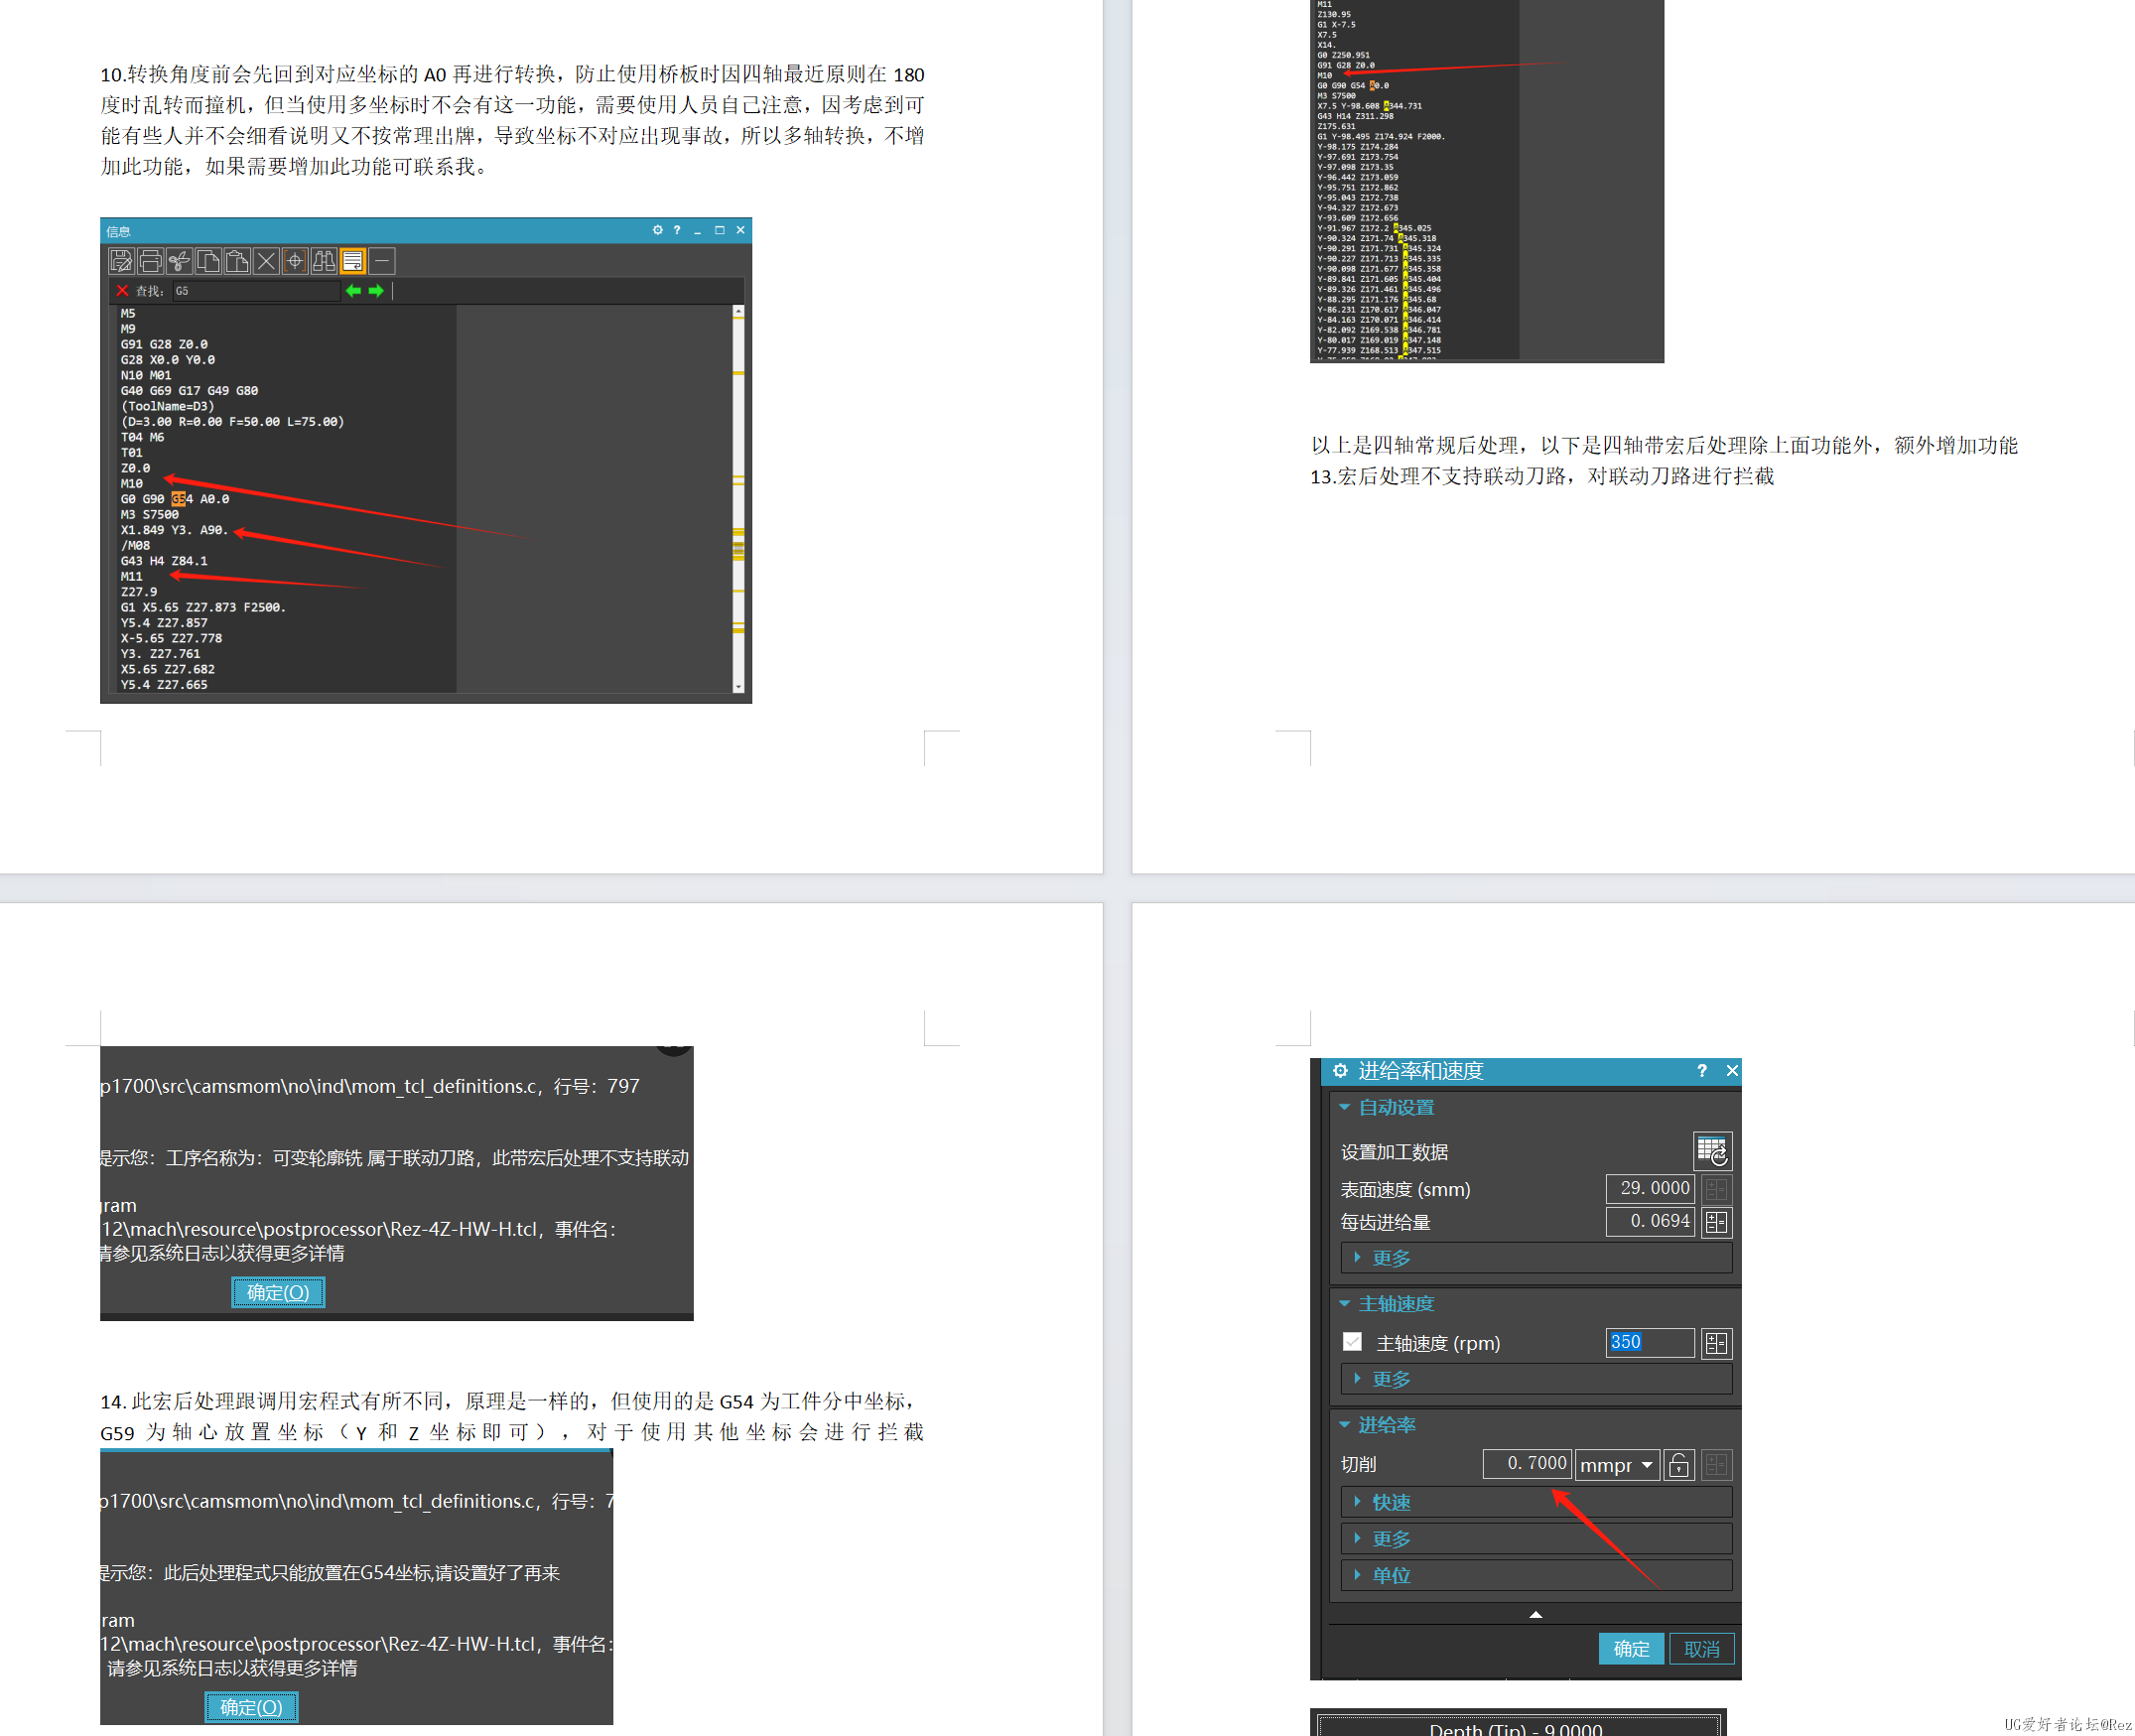The height and width of the screenshot is (1736, 2135).
Task: Click the 切削 feed value field 0.7000
Action: tap(1527, 1464)
